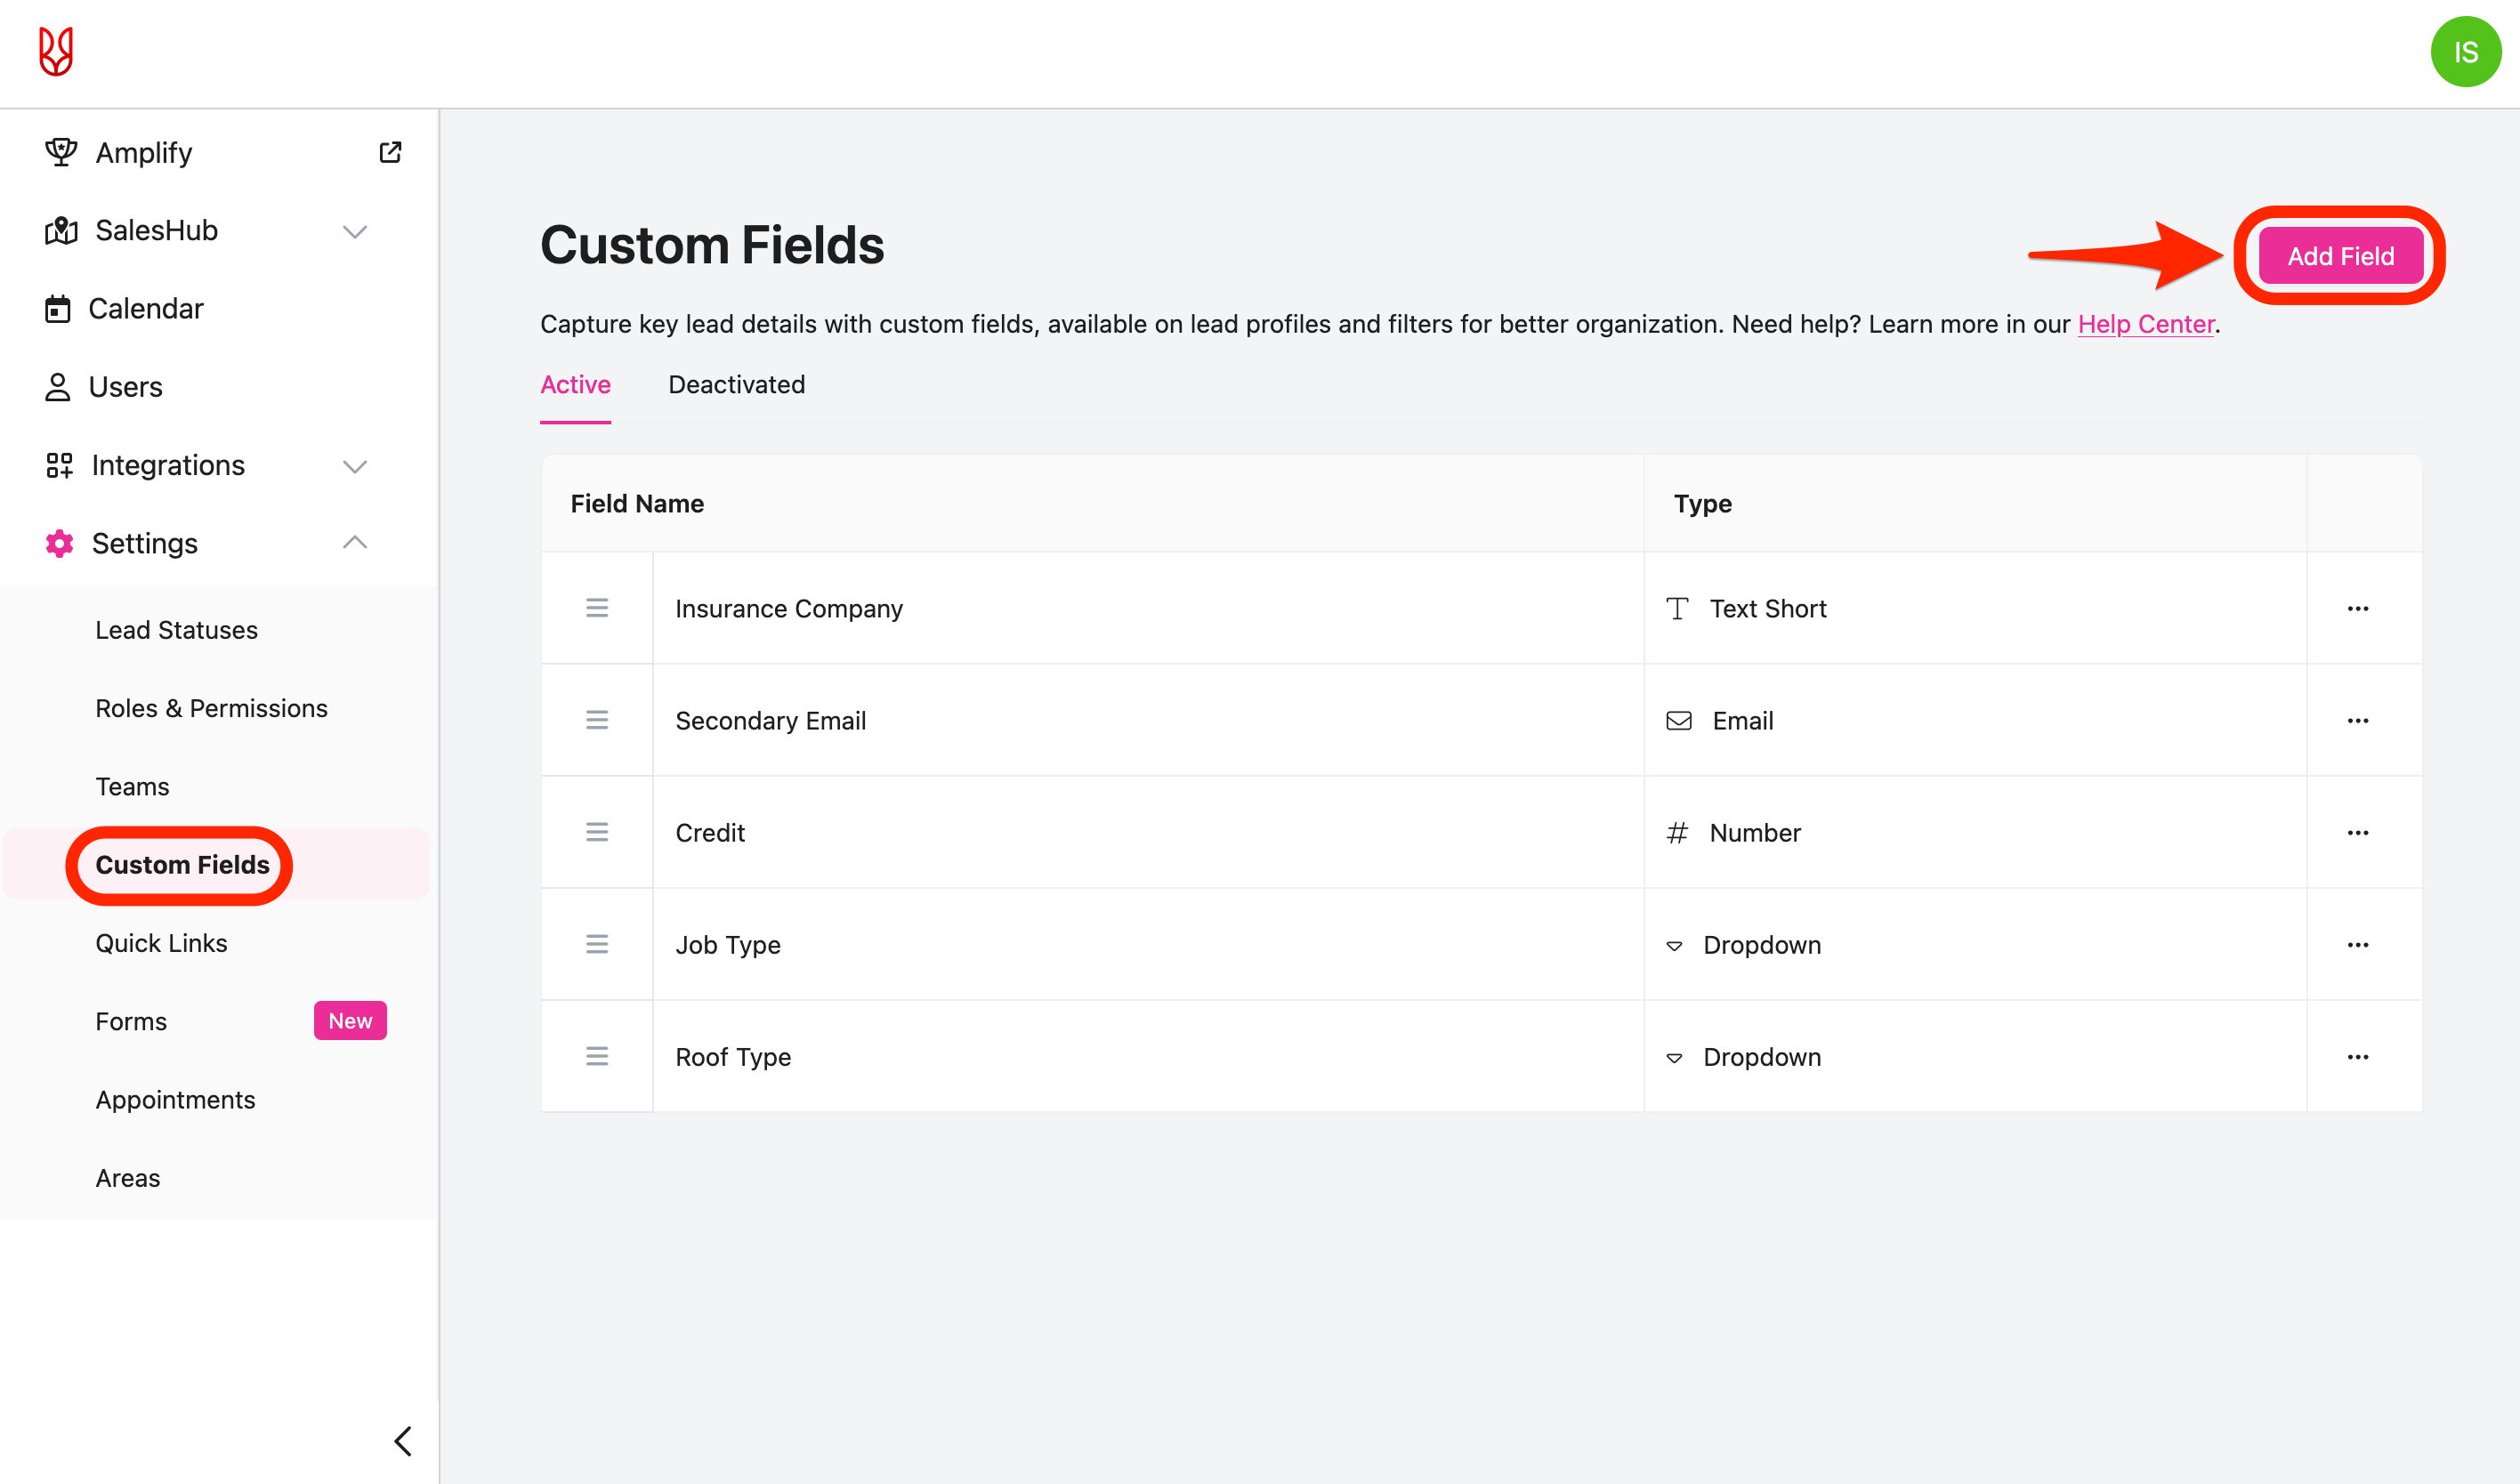
Task: Switch to the Deactivated tab
Action: (x=736, y=385)
